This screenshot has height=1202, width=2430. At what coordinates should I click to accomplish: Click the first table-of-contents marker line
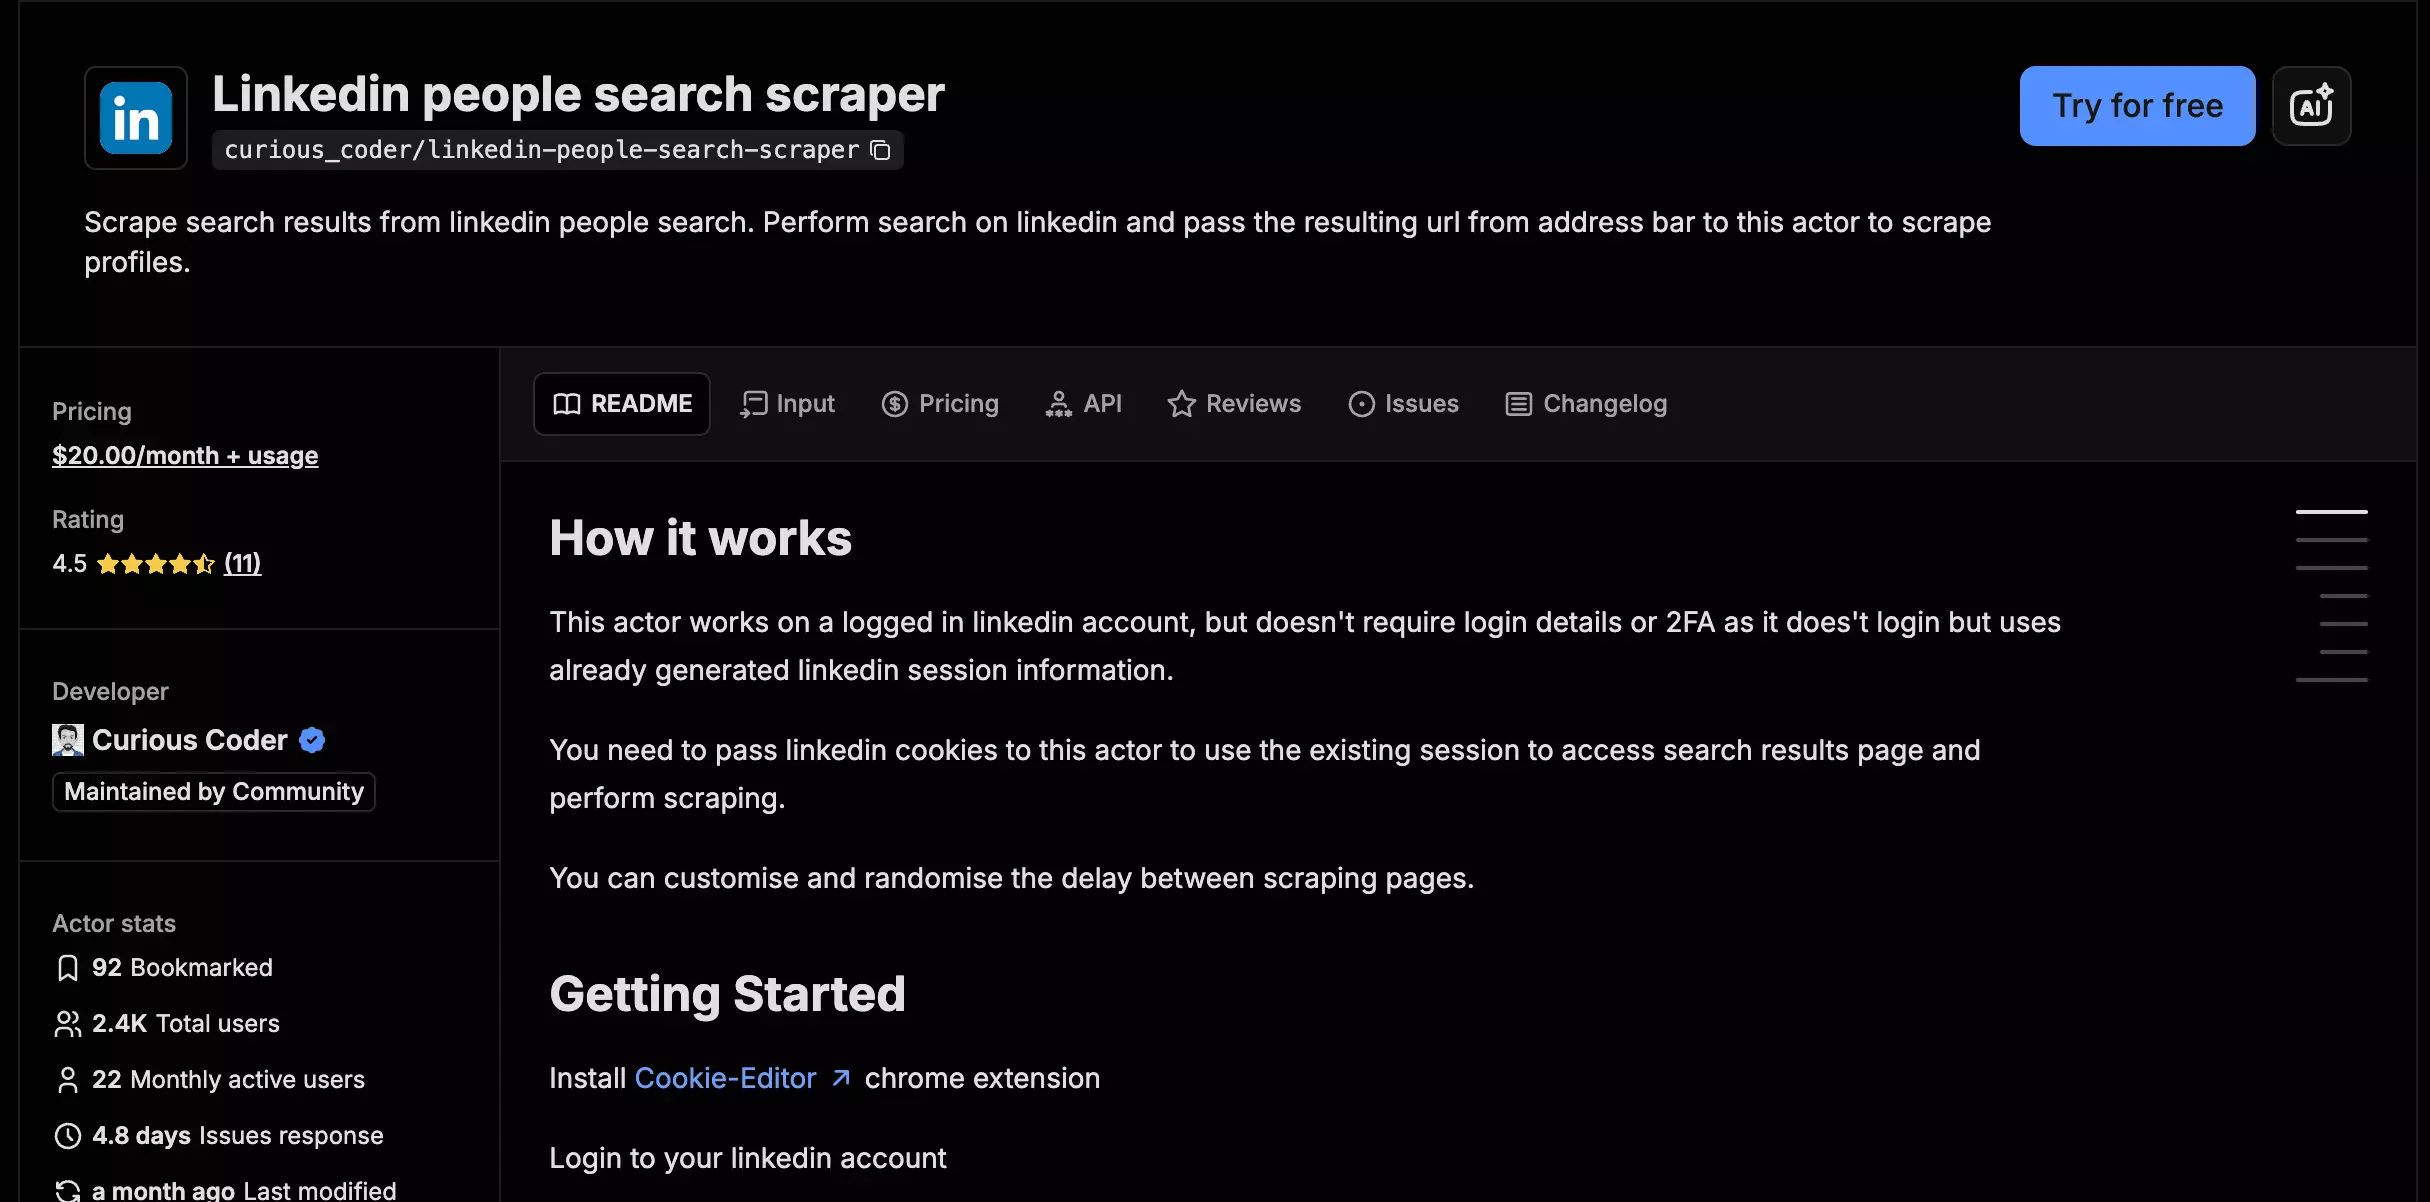[x=2331, y=512]
